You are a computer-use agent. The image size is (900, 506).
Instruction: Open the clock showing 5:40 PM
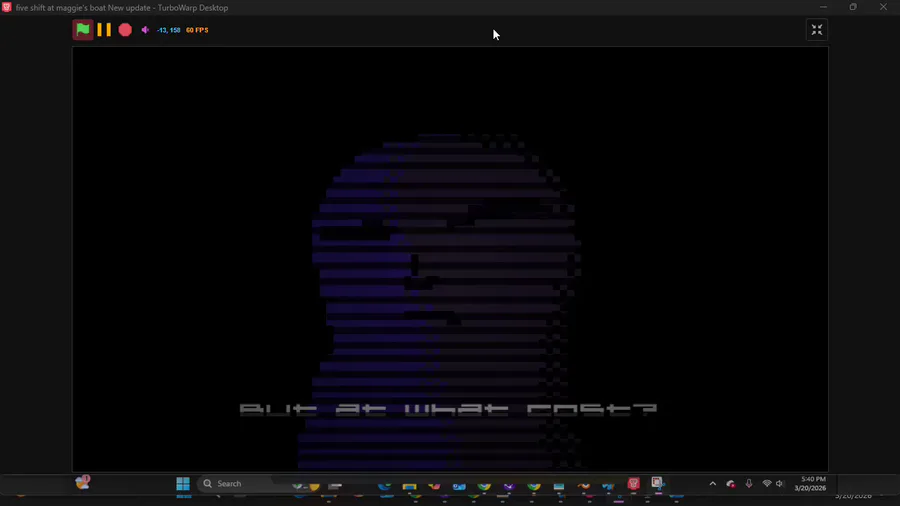tap(810, 484)
